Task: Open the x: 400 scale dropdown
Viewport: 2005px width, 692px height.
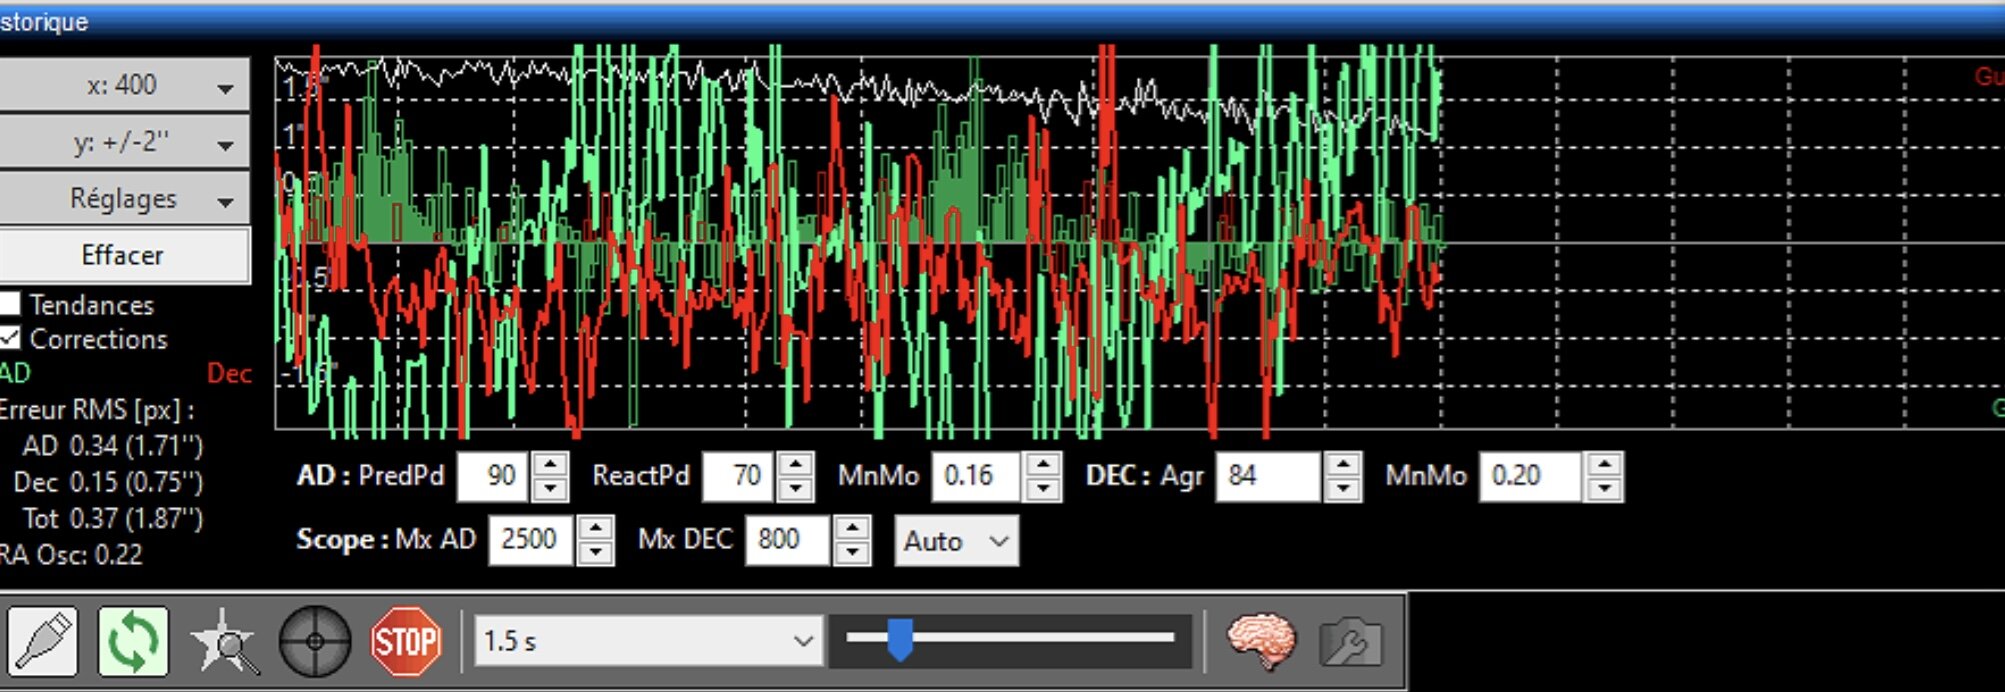Action: coord(124,85)
